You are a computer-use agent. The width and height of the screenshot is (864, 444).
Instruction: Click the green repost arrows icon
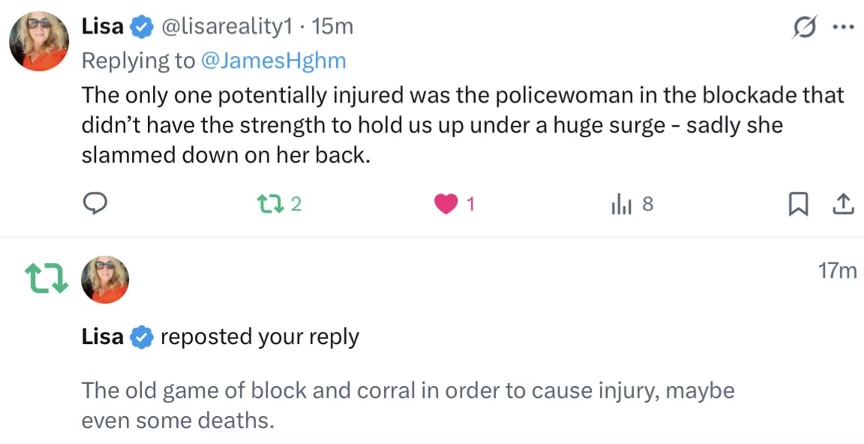point(270,204)
